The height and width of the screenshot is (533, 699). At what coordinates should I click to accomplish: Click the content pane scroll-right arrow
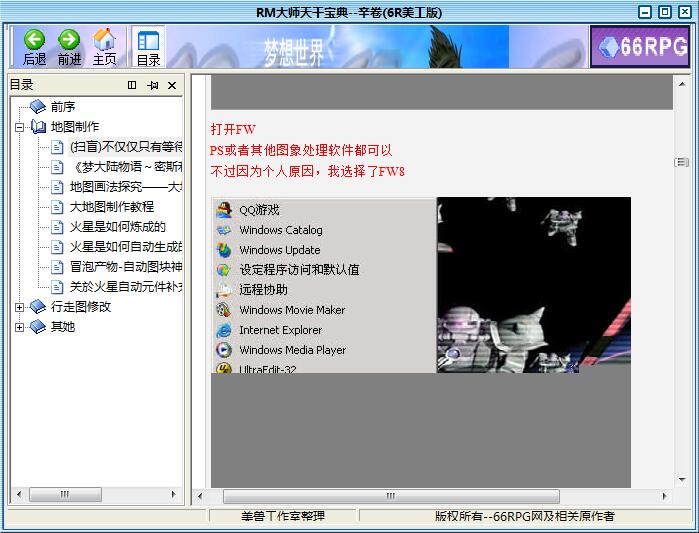click(x=664, y=496)
